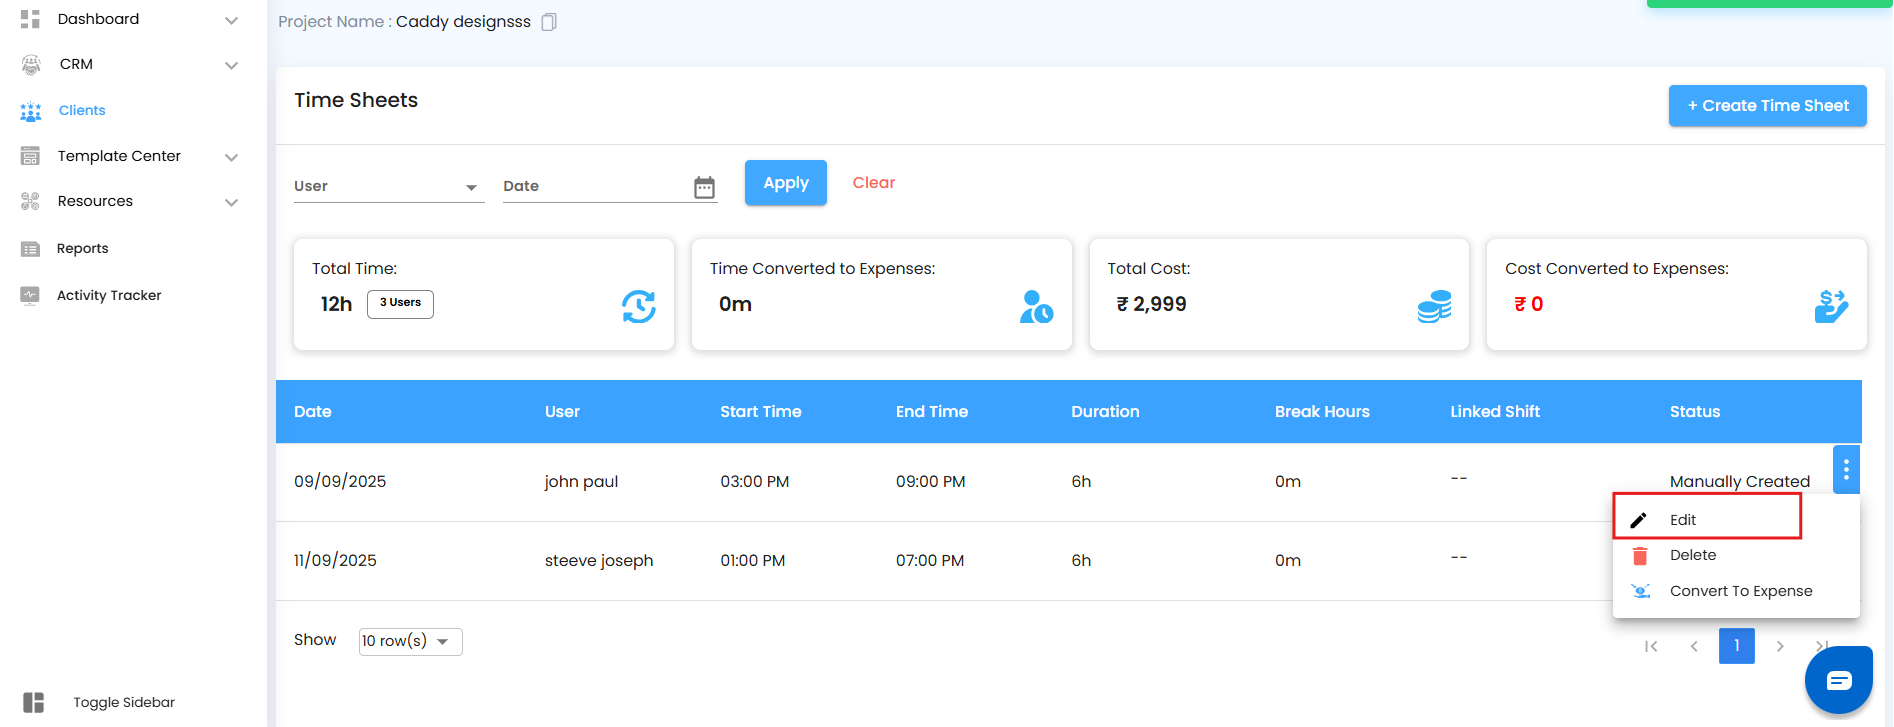The height and width of the screenshot is (727, 1894).
Task: Click the three-dot row actions icon
Action: coord(1846,468)
